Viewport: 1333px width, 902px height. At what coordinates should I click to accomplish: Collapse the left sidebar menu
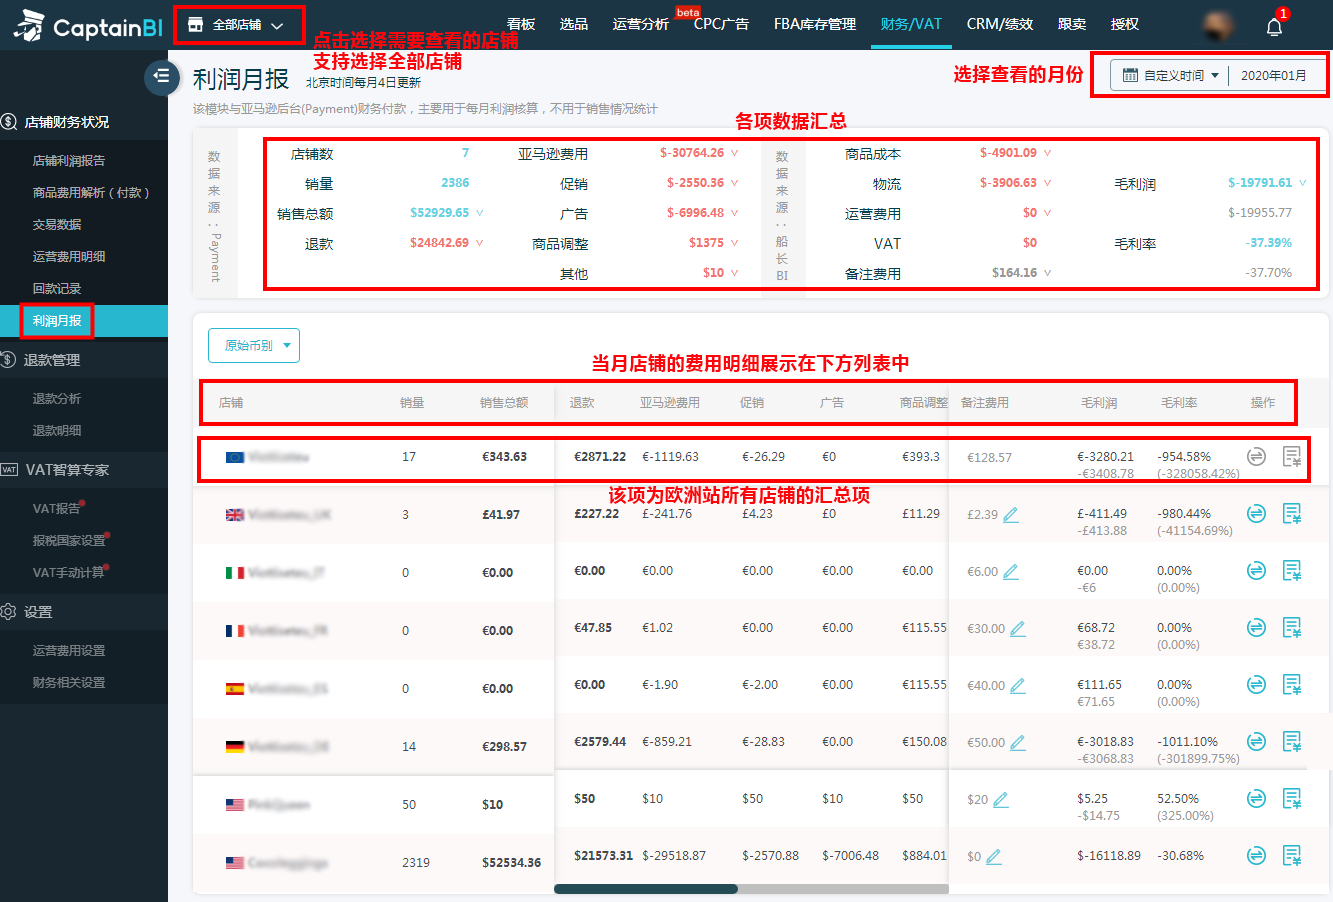click(x=162, y=76)
